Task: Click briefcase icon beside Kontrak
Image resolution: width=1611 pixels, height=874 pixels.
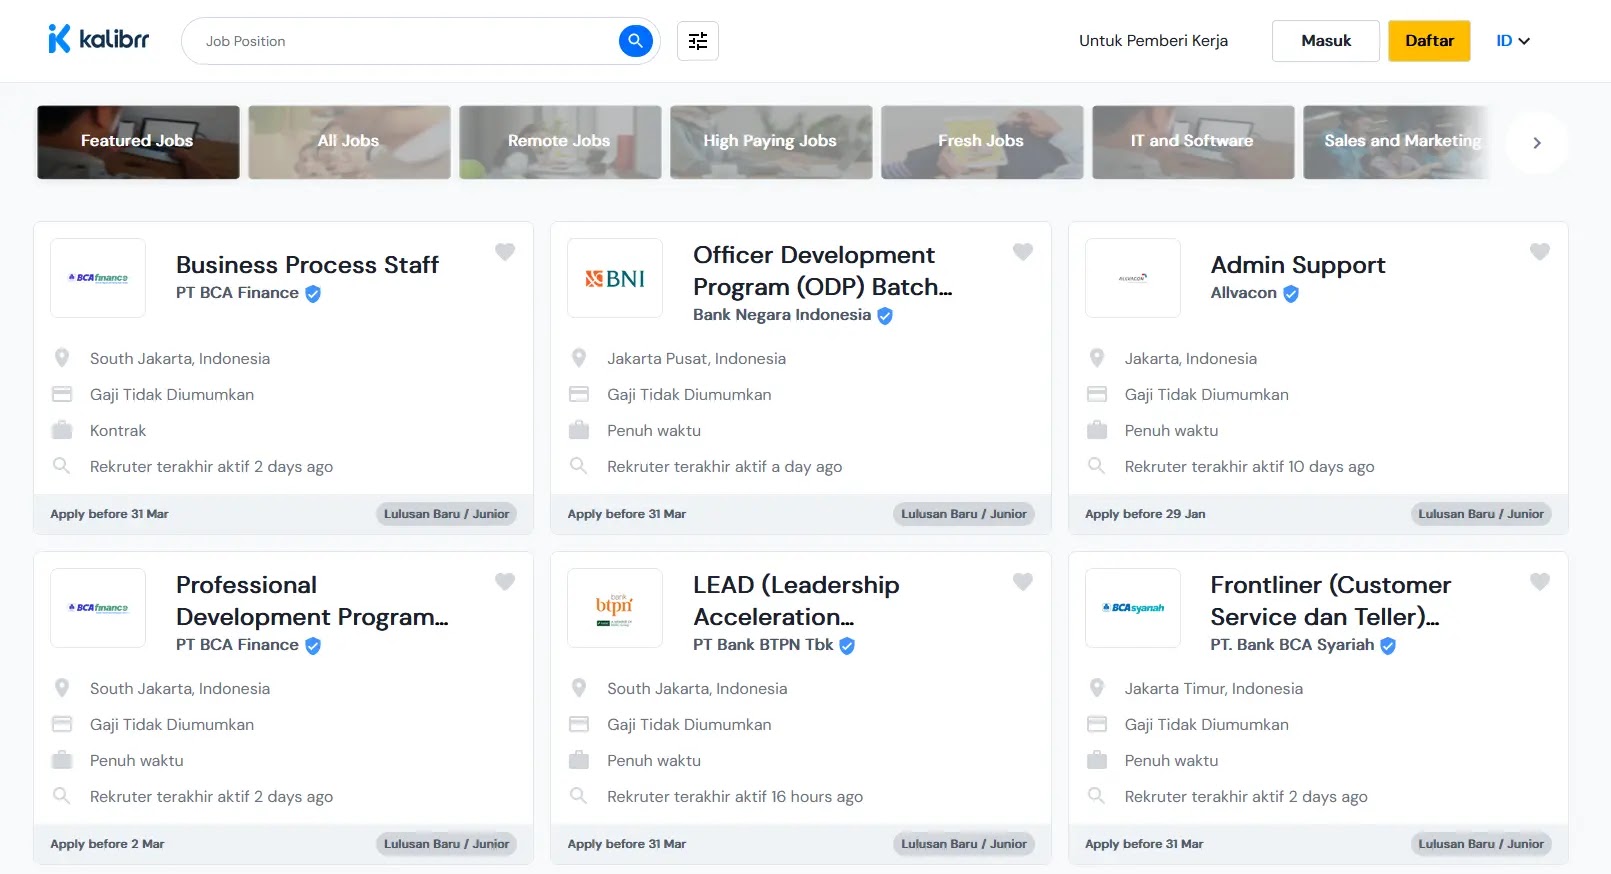Action: 62,430
